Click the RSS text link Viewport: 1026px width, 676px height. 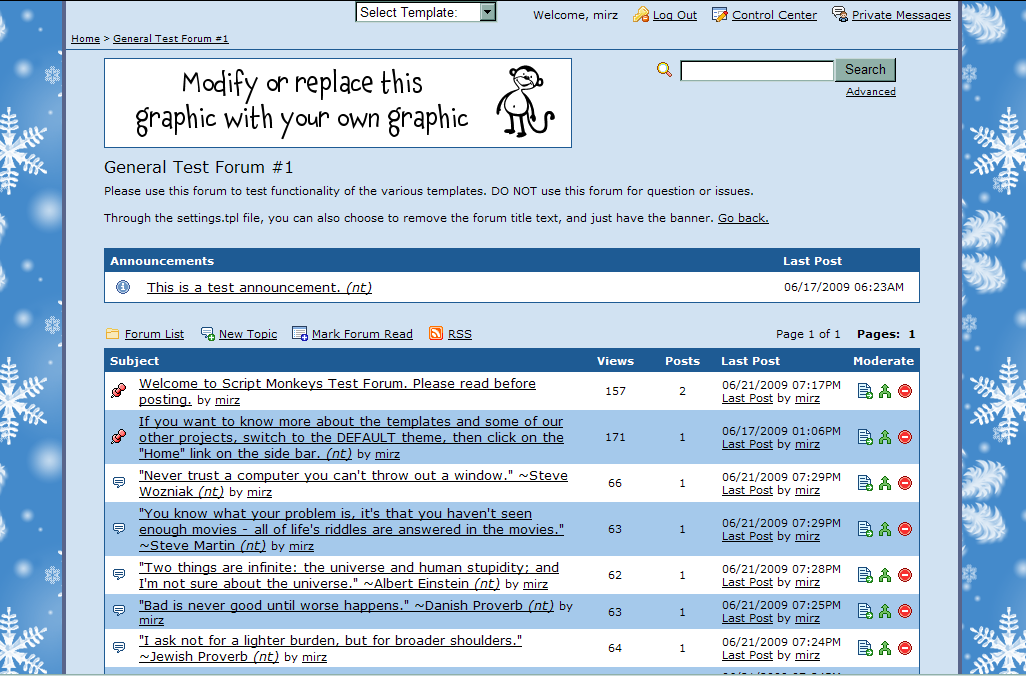pos(459,334)
